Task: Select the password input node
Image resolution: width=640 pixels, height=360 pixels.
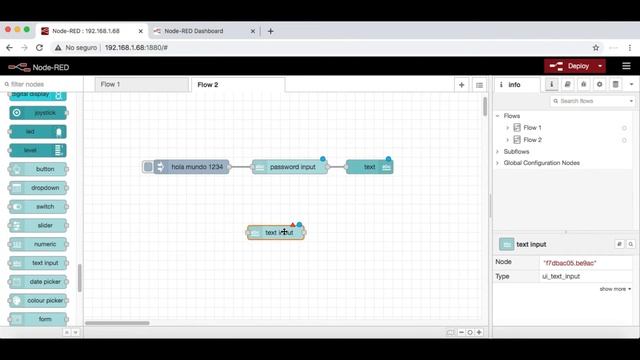Action: tap(290, 167)
